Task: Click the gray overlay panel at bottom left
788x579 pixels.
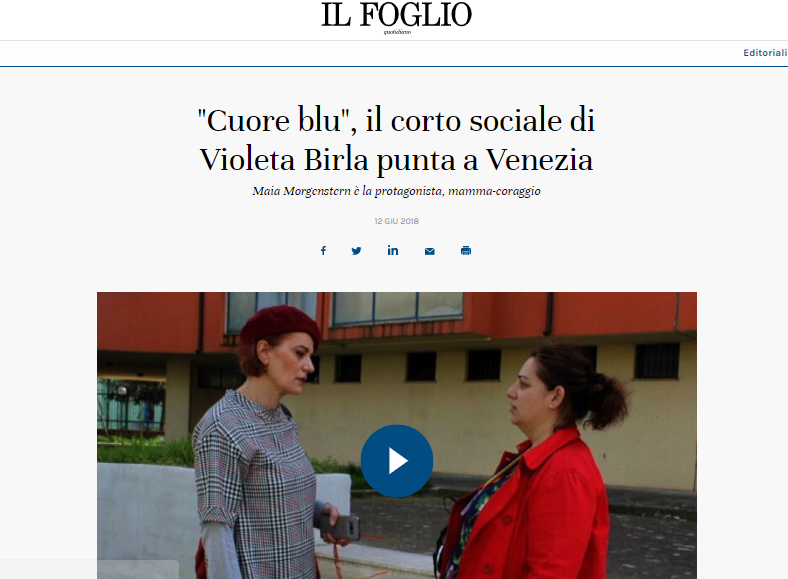Action: pos(89,569)
